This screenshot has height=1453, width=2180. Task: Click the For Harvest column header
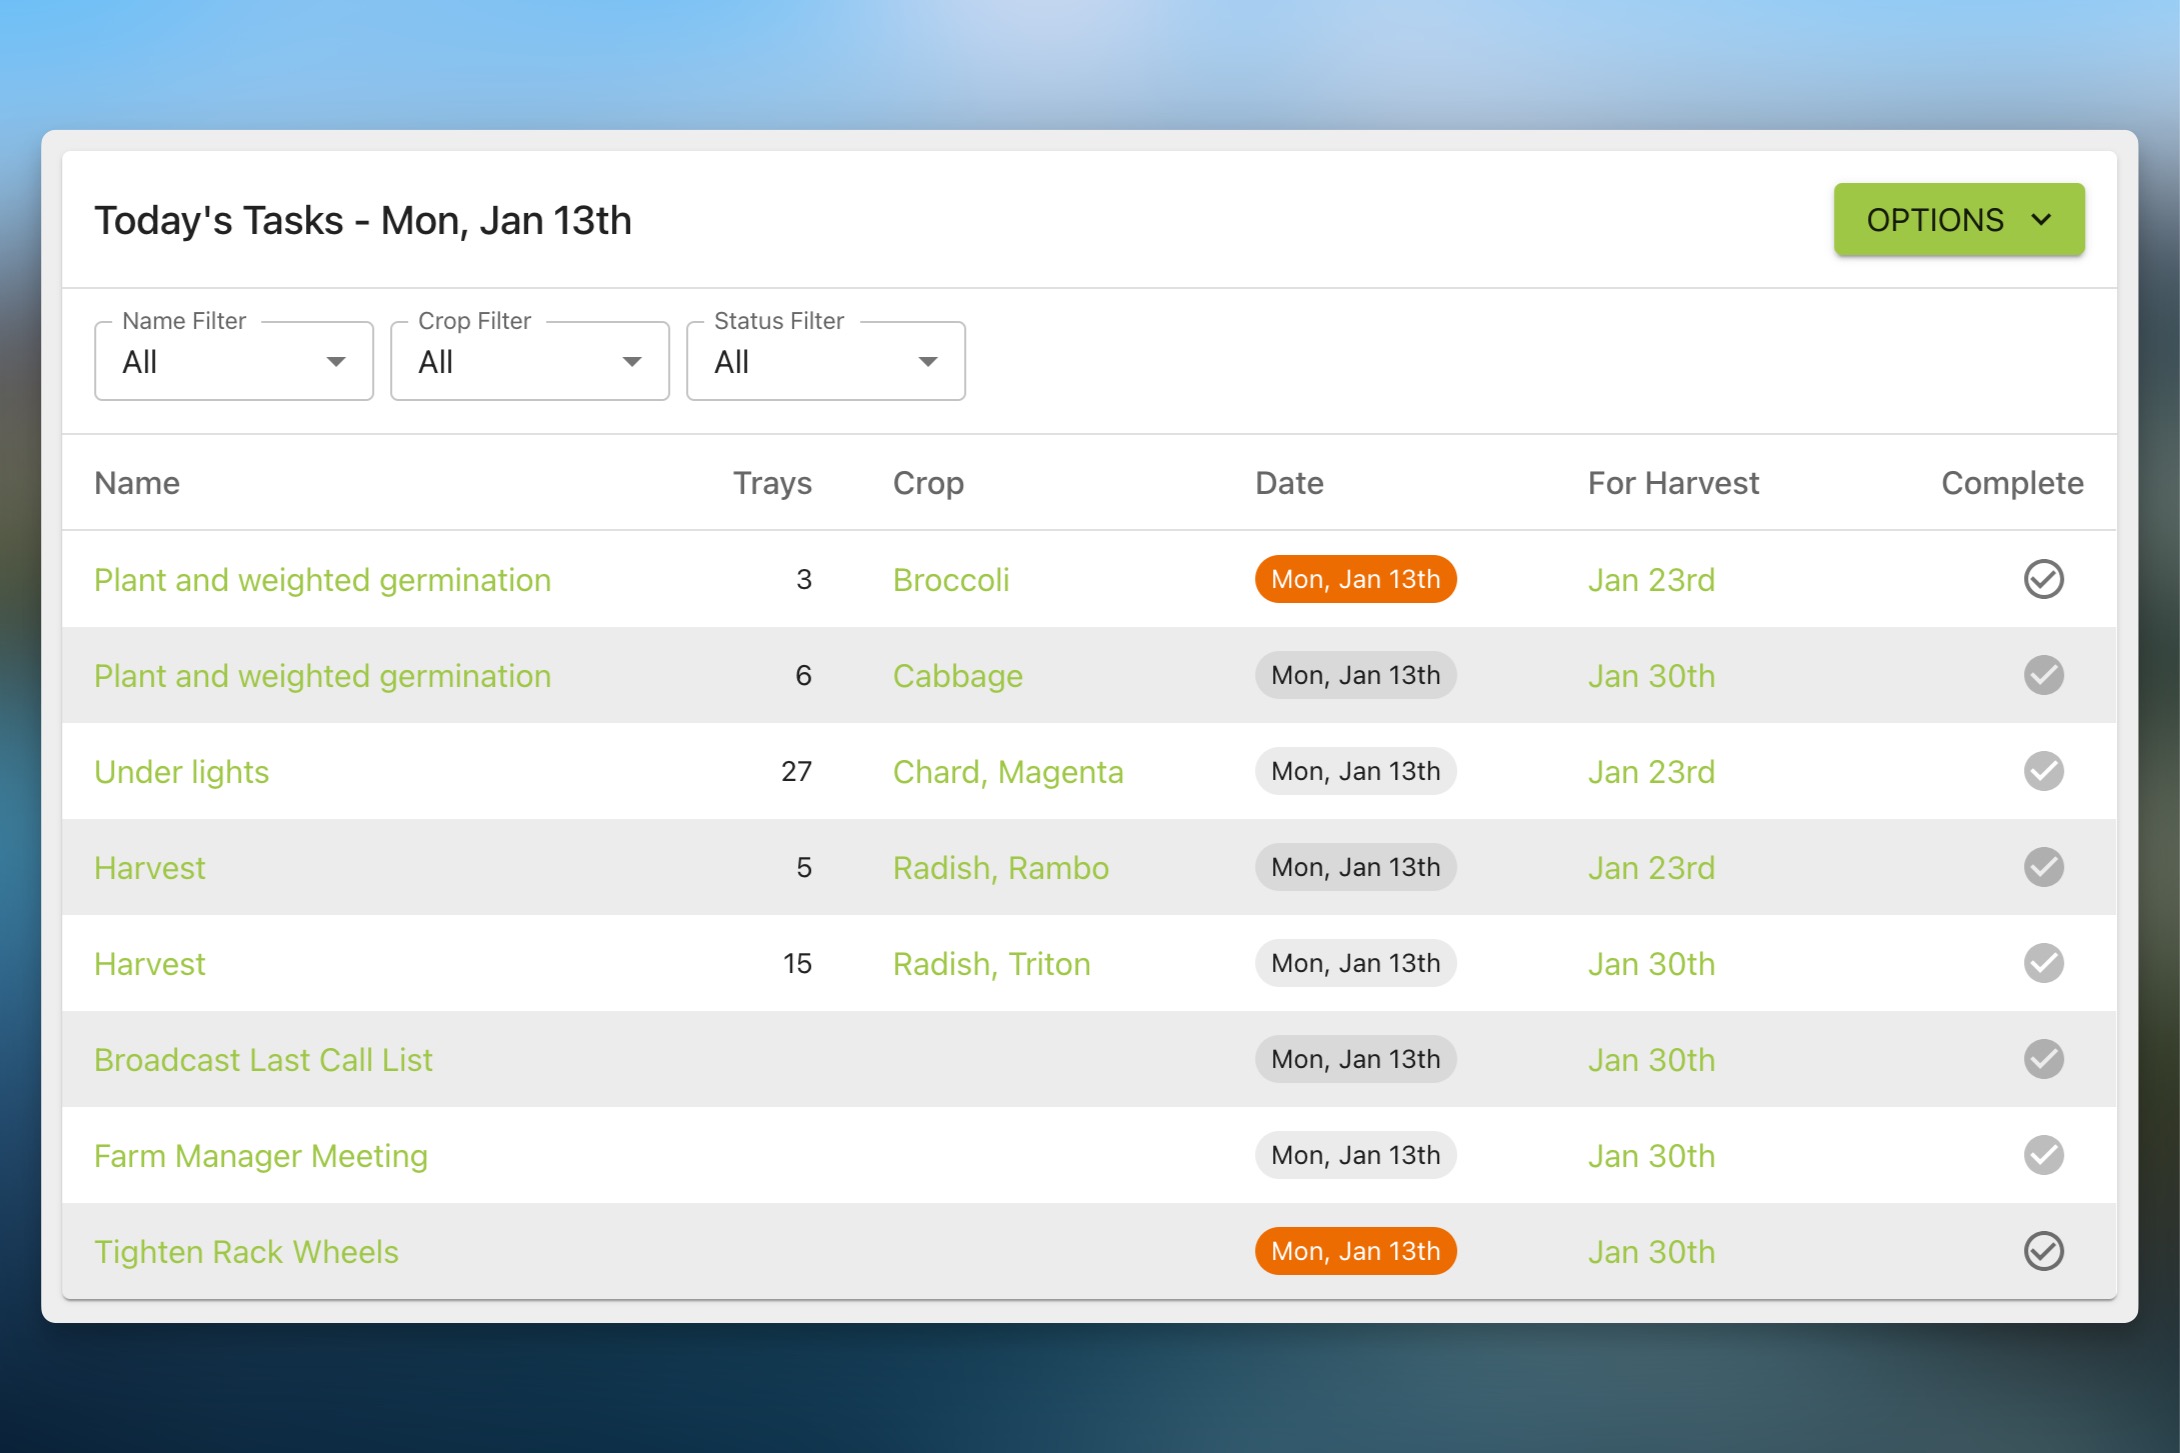(1672, 482)
